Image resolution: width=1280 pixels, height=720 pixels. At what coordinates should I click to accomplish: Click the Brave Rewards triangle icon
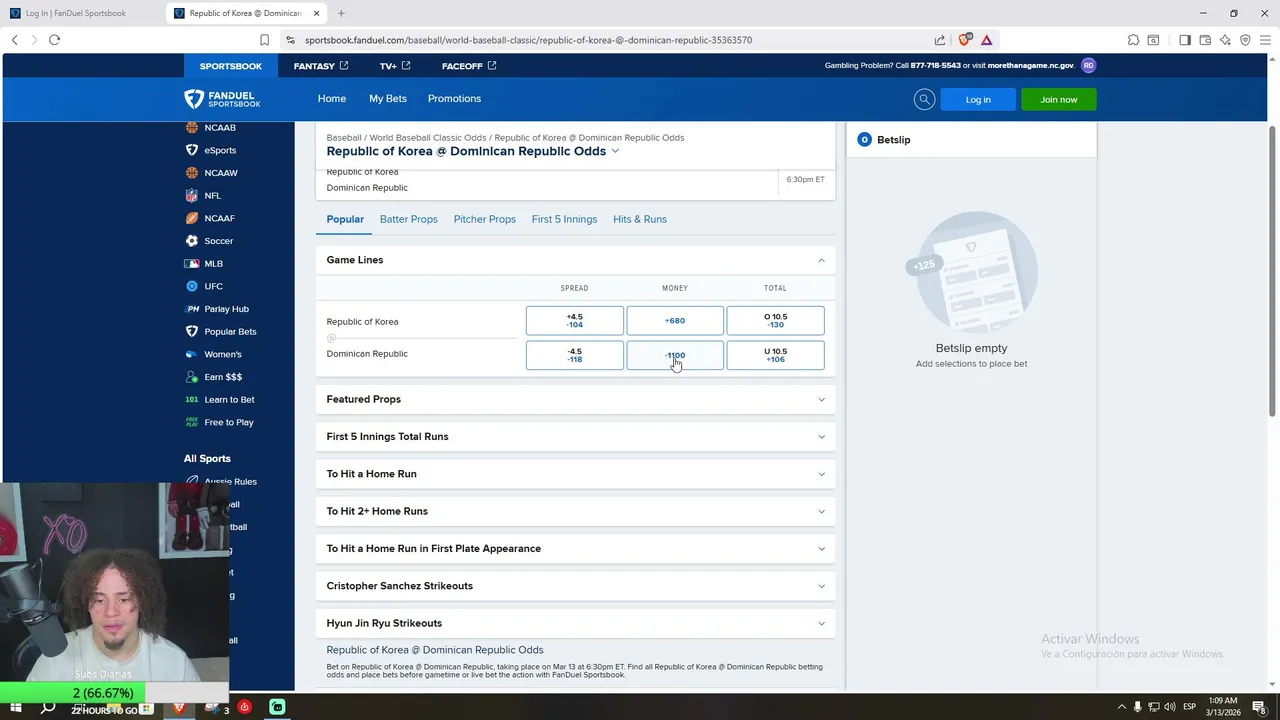click(986, 40)
